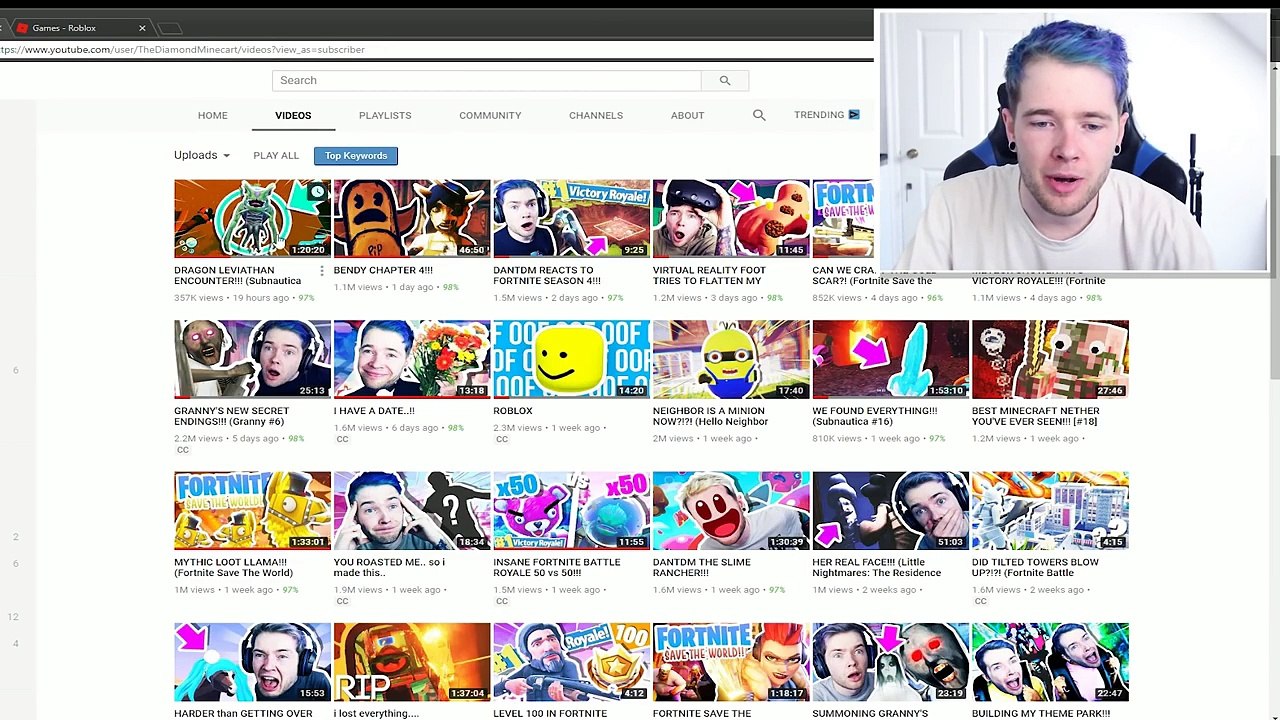This screenshot has height=720, width=1280.
Task: Click the Top Keywords button
Action: tap(356, 155)
